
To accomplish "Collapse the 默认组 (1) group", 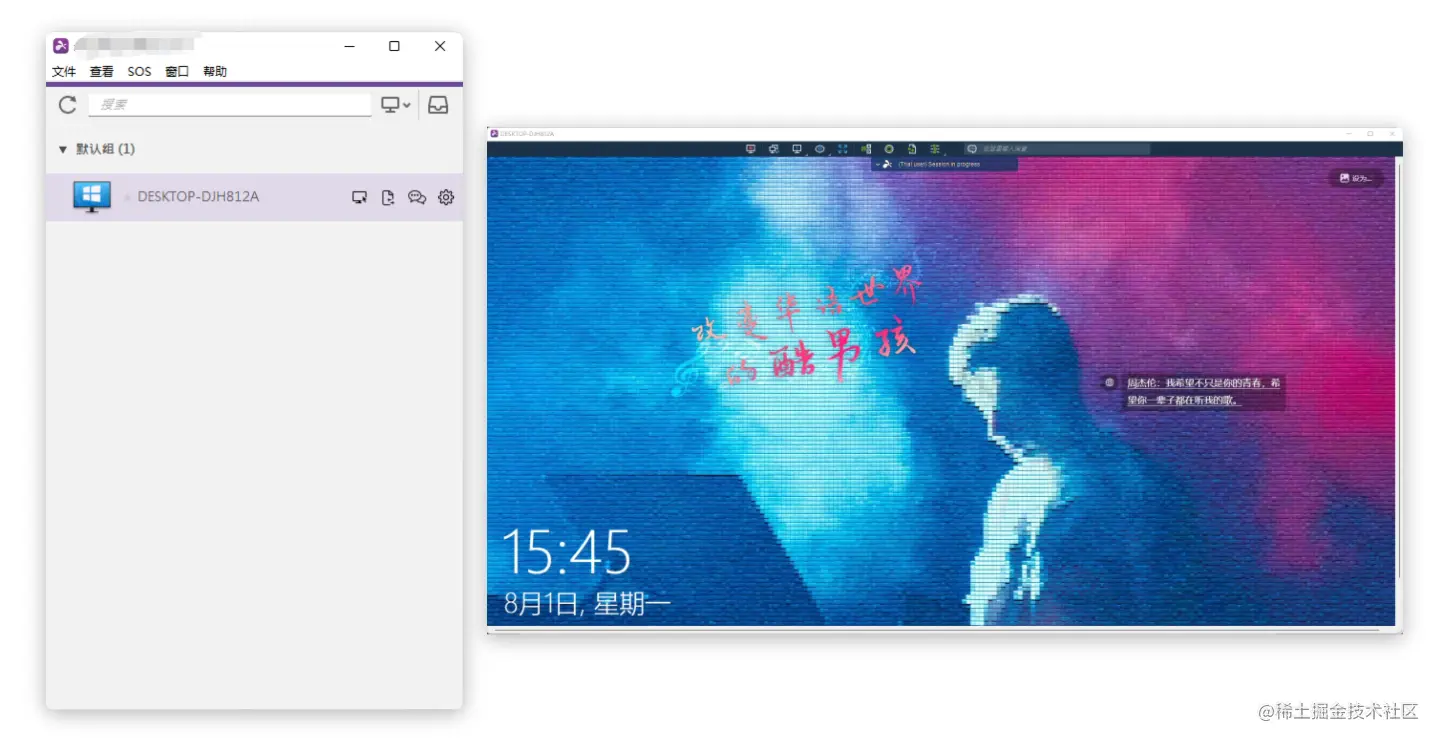I will pos(63,149).
